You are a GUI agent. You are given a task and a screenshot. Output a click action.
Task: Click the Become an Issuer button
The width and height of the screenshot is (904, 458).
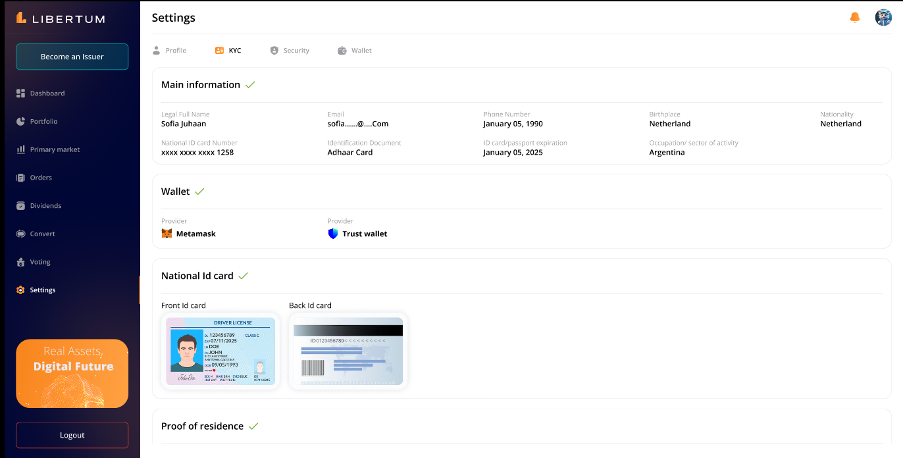click(x=72, y=57)
